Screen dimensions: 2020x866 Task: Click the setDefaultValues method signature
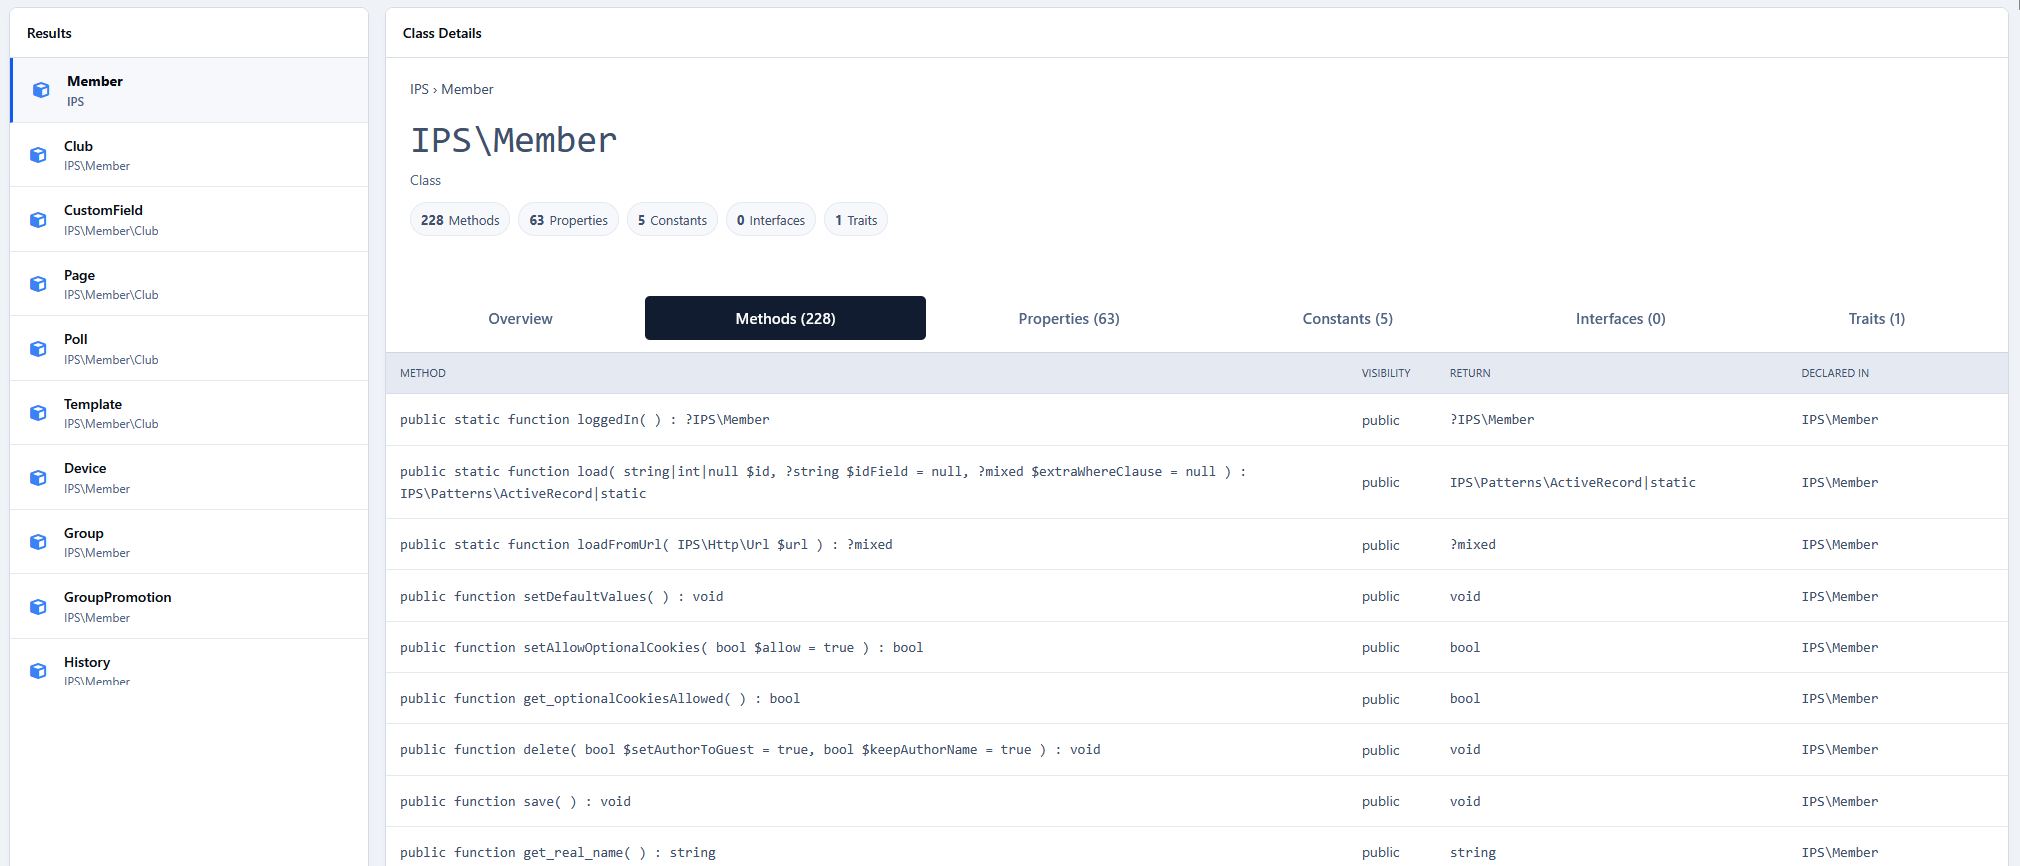point(561,597)
